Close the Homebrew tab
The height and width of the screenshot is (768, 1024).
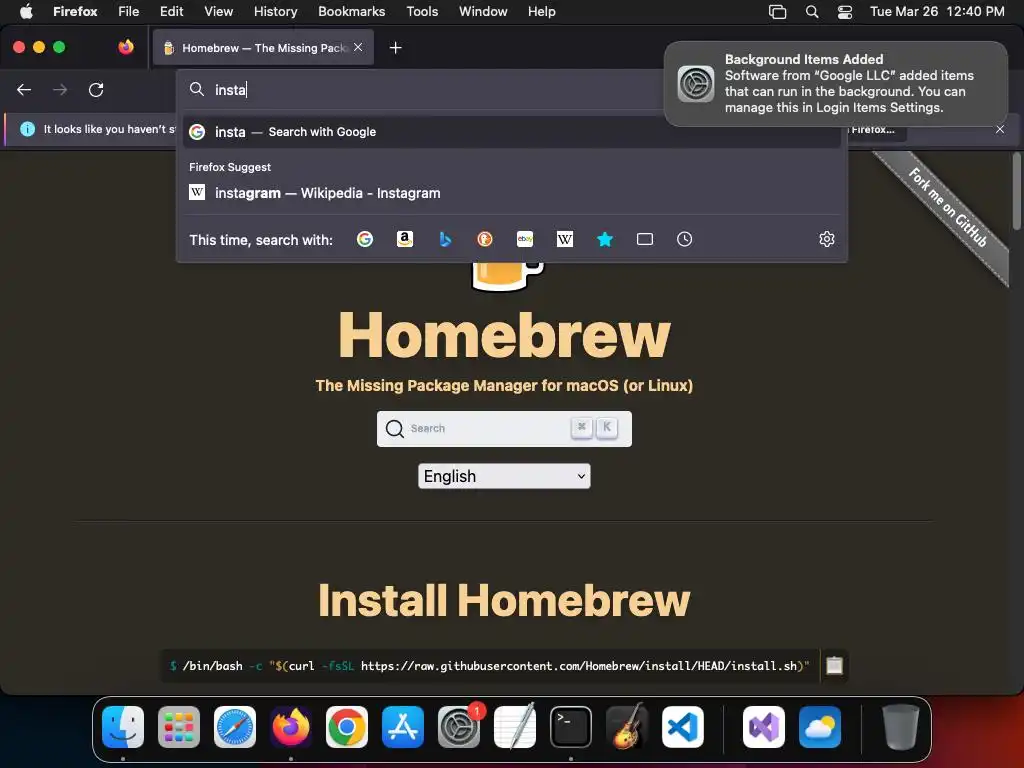click(358, 47)
